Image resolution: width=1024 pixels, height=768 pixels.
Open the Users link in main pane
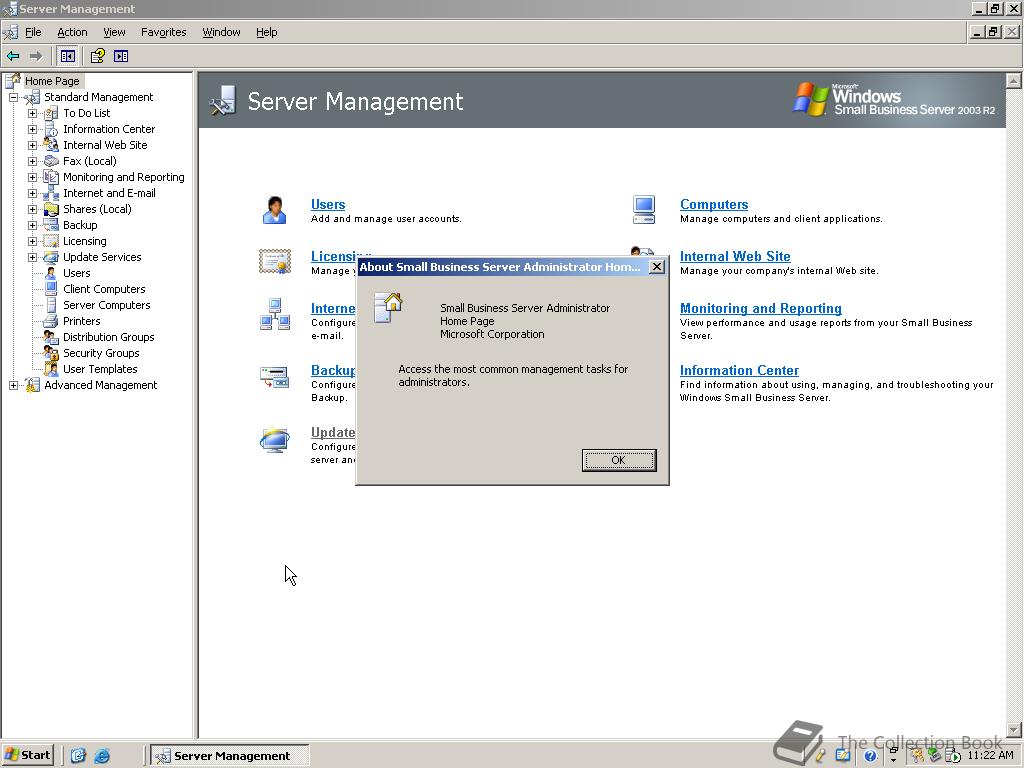coord(328,204)
